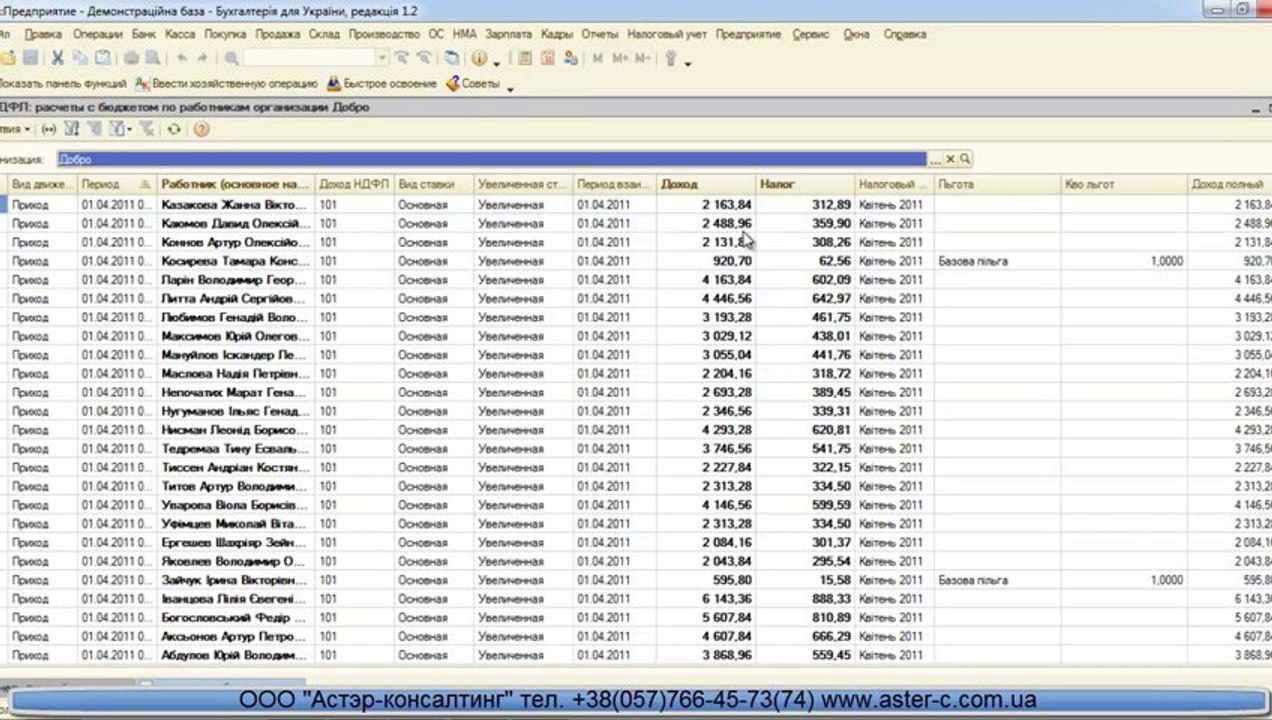The width and height of the screenshot is (1272, 720).
Task: Click the Filter and sort settings icon
Action: pyautogui.click(x=72, y=129)
